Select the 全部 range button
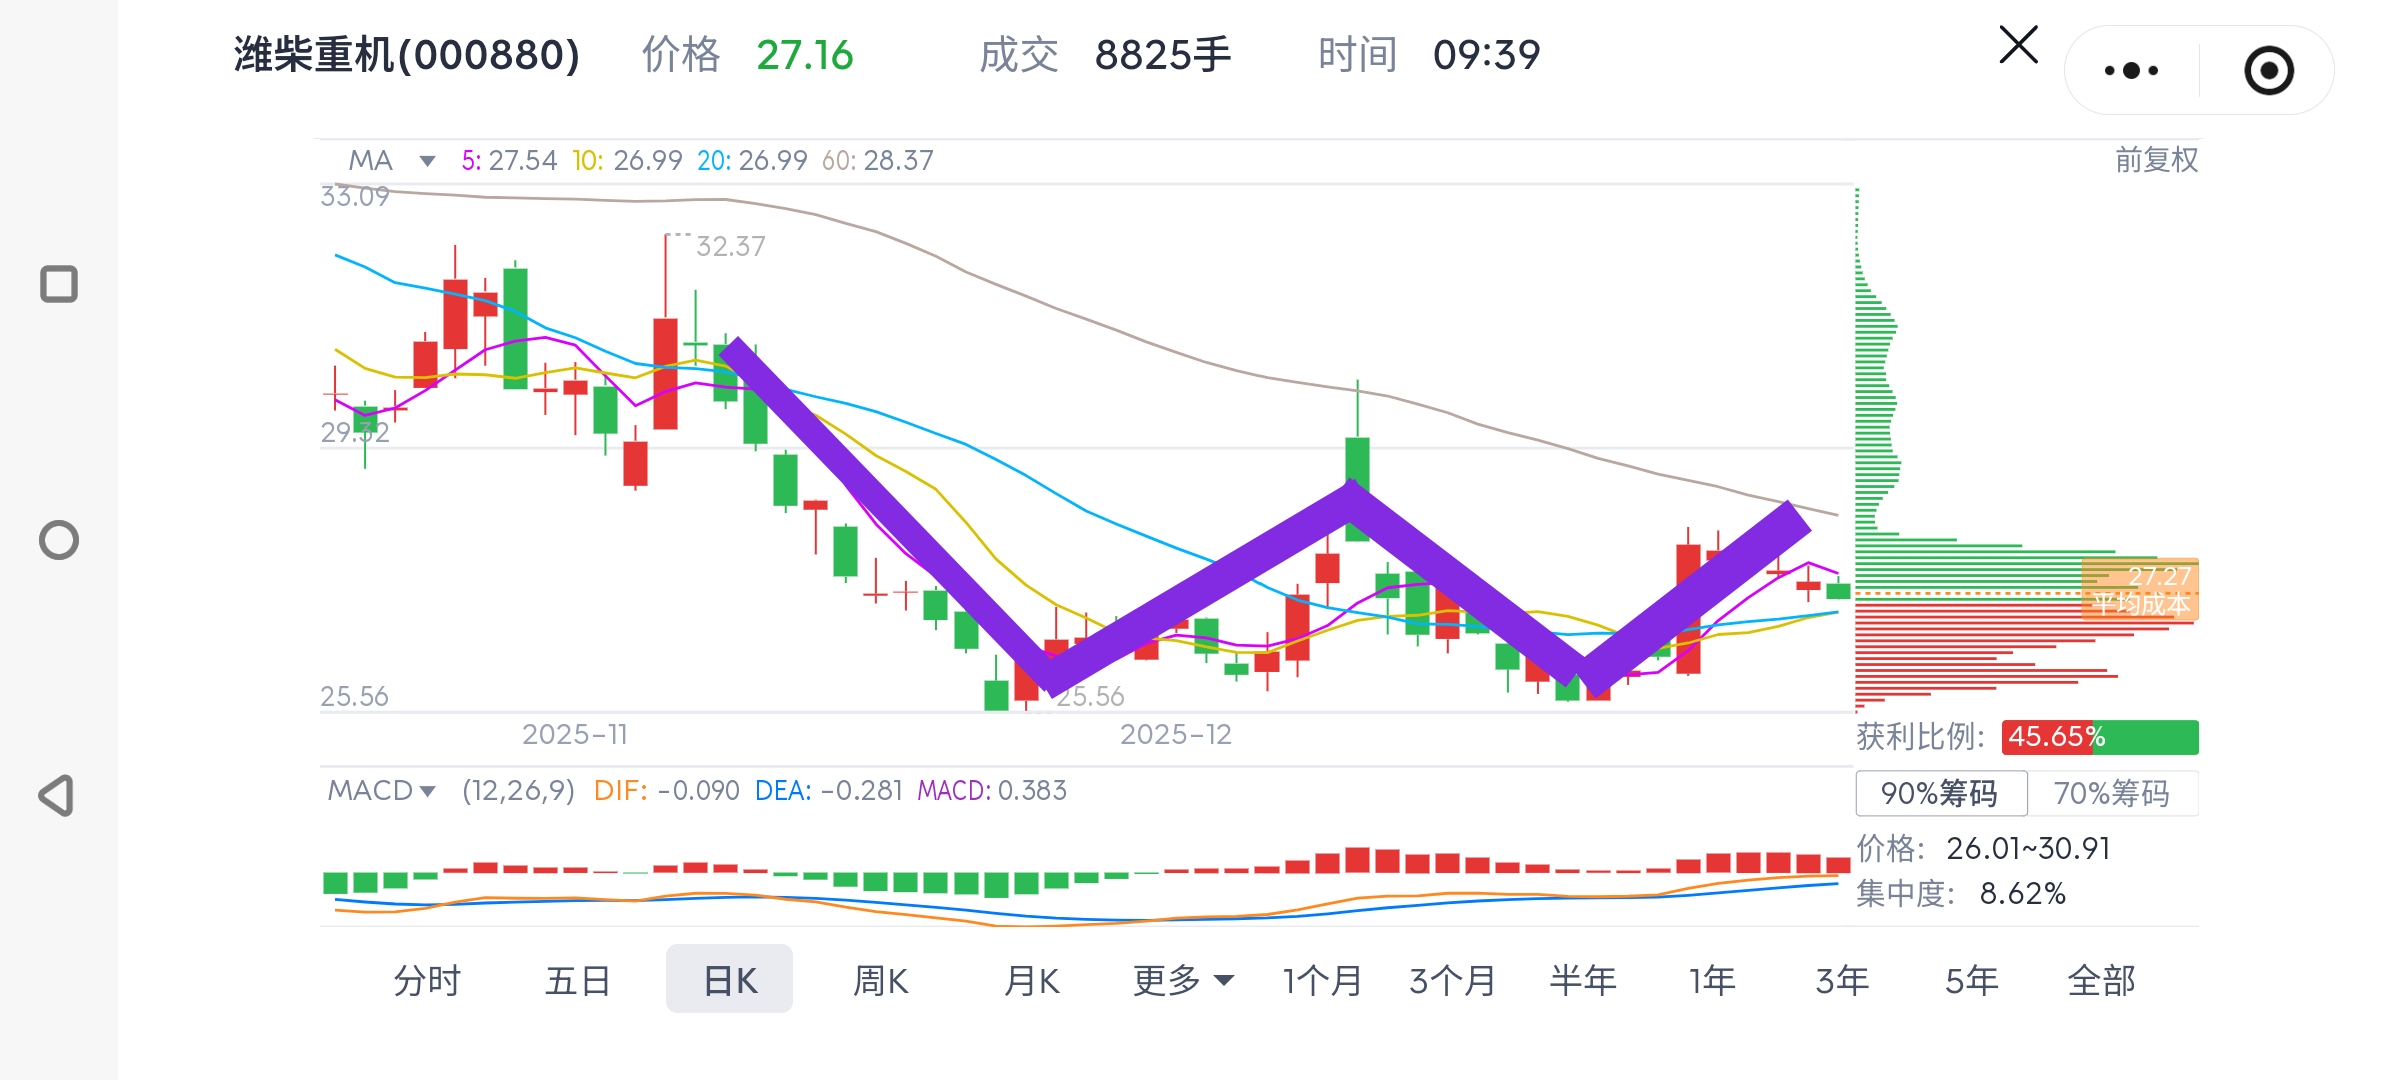 [2101, 981]
